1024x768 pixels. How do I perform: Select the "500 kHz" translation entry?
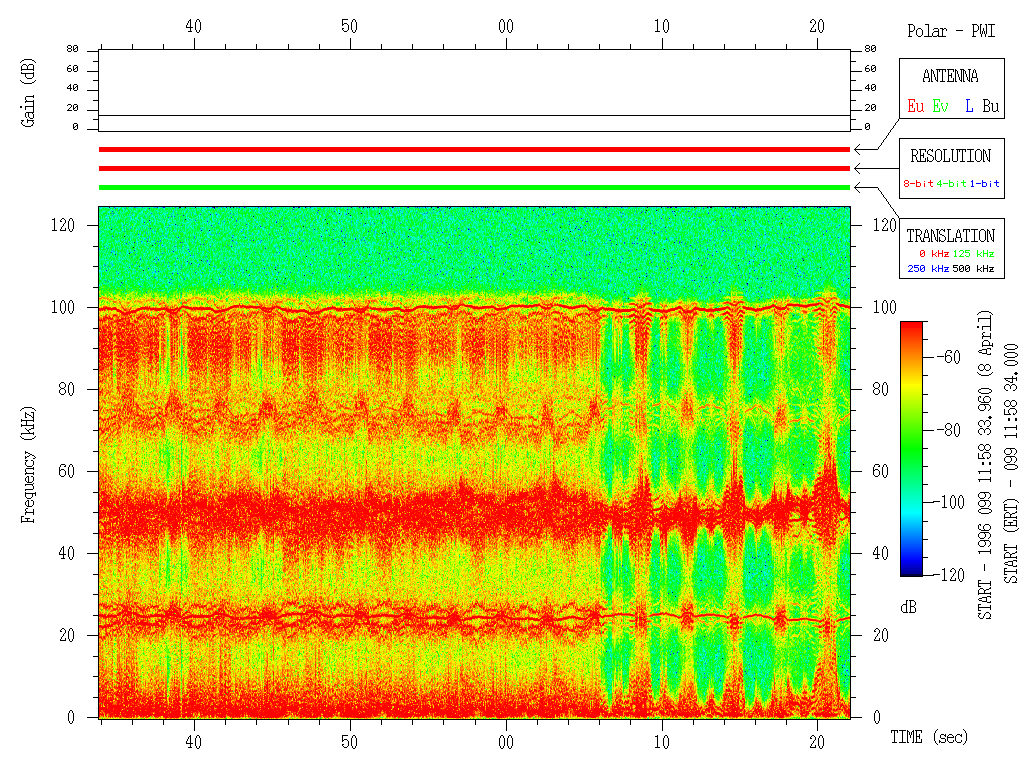(977, 269)
